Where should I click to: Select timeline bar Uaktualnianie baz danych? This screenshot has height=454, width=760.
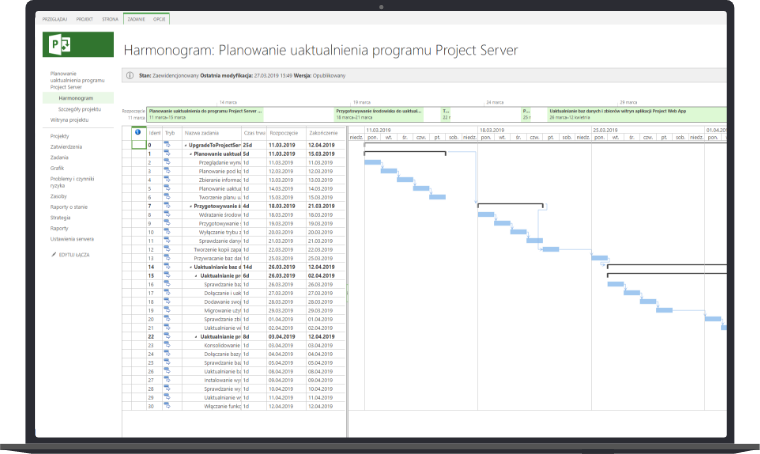pos(637,114)
